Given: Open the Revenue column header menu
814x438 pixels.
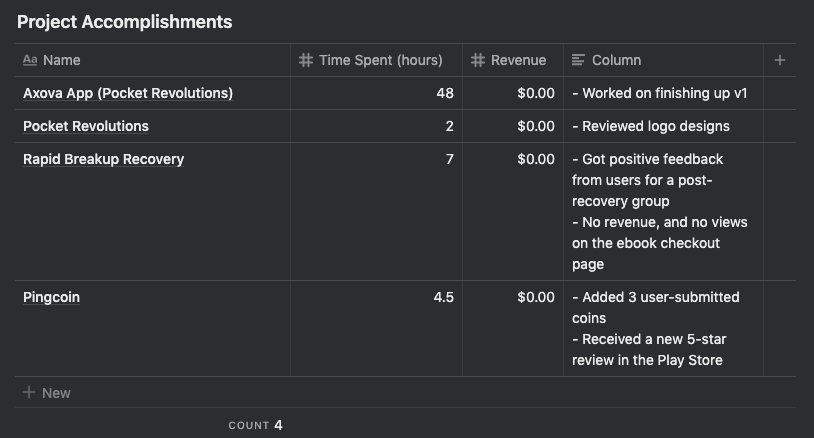Looking at the screenshot, I should click(x=518, y=60).
